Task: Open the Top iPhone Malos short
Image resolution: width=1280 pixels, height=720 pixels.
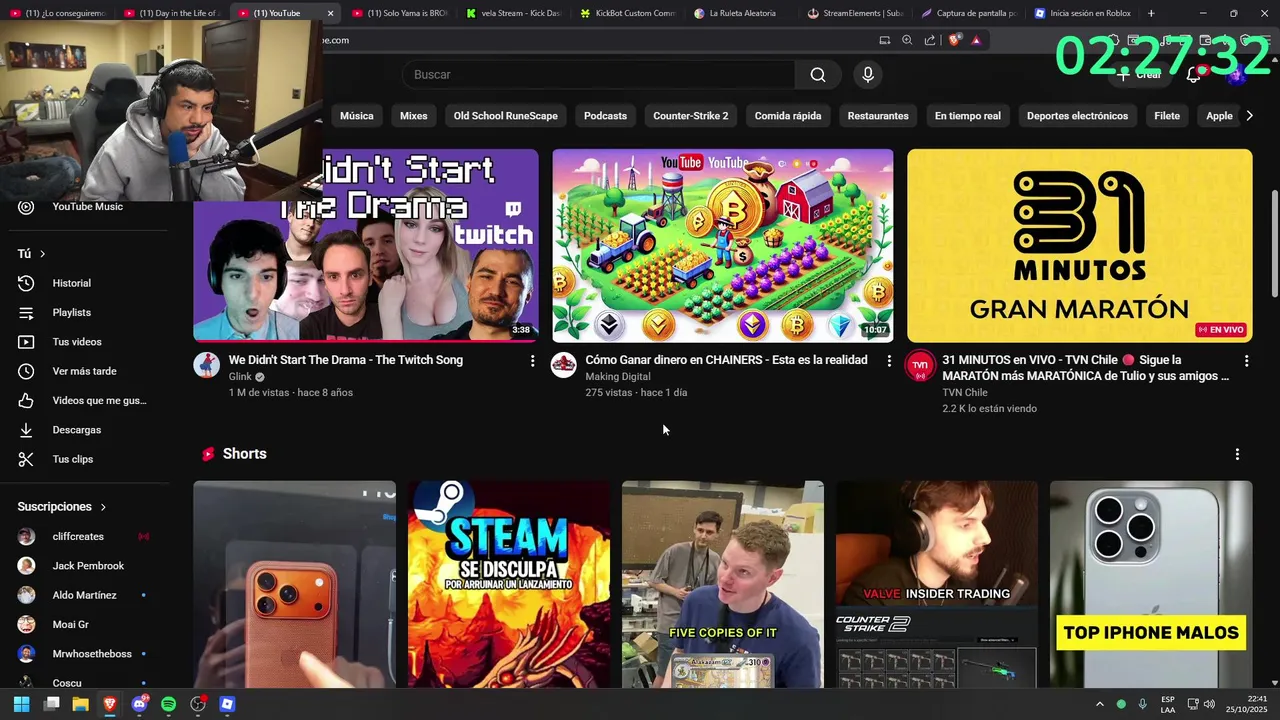Action: 1151,585
